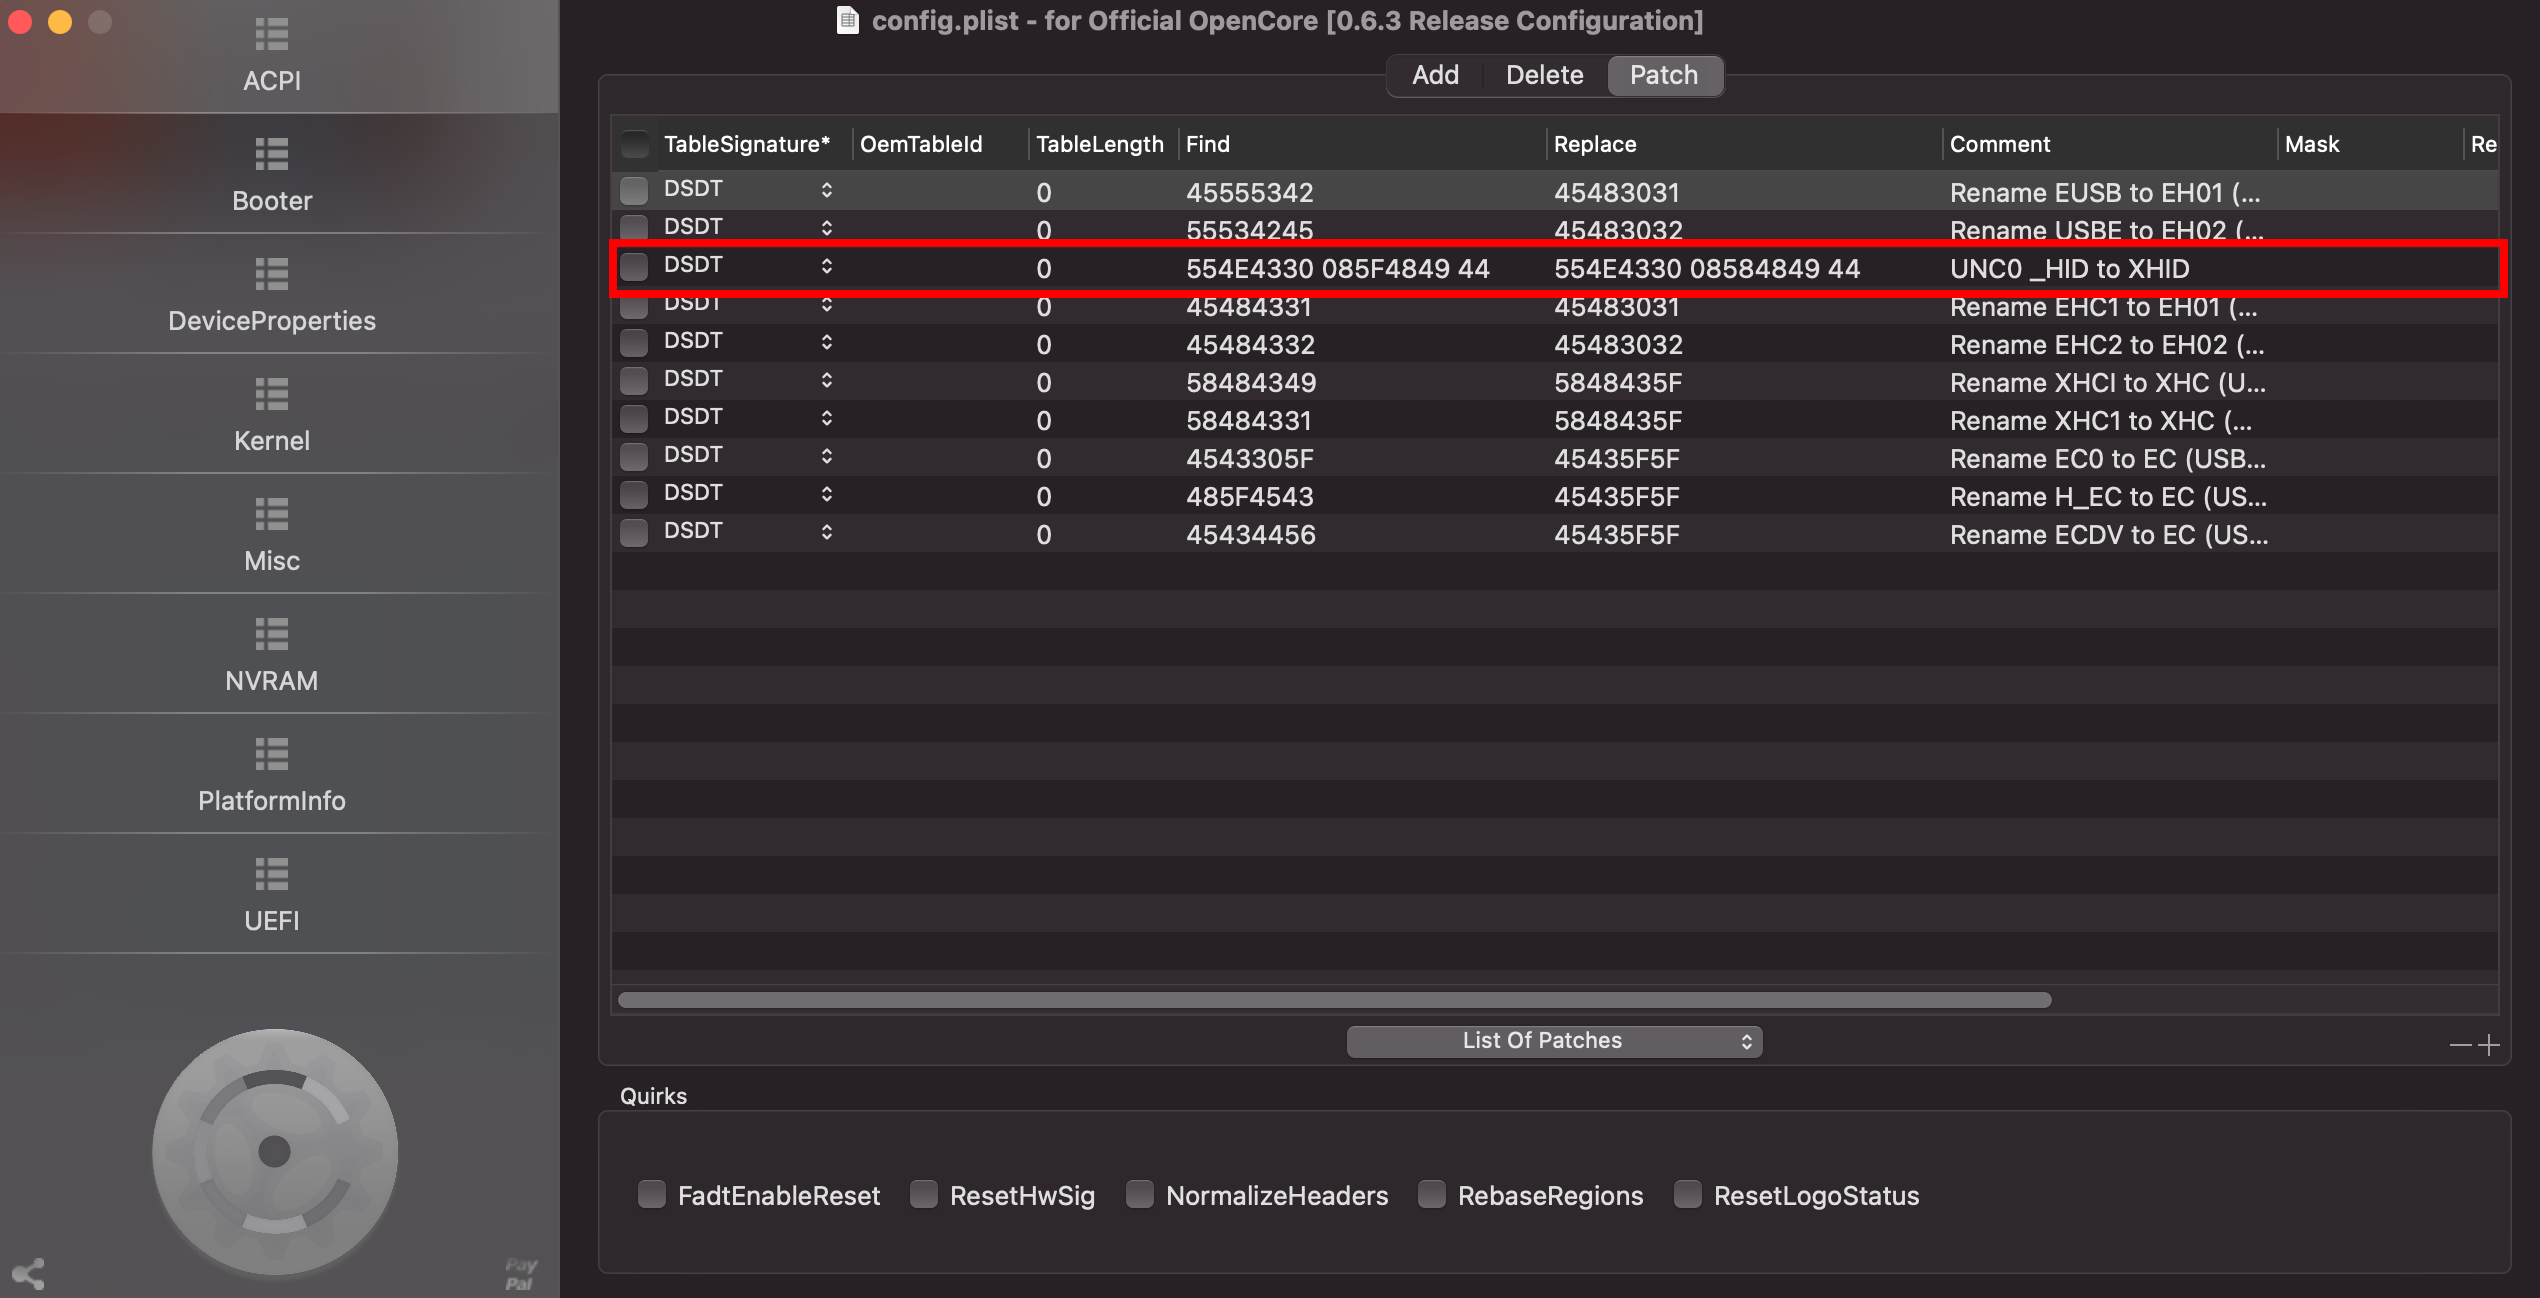Select Find value 58484331
This screenshot has width=2540, height=1298.
click(x=1250, y=421)
